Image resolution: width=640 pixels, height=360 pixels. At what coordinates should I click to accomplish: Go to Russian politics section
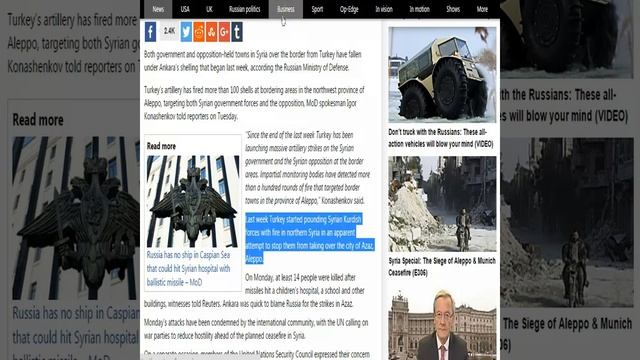tap(244, 9)
